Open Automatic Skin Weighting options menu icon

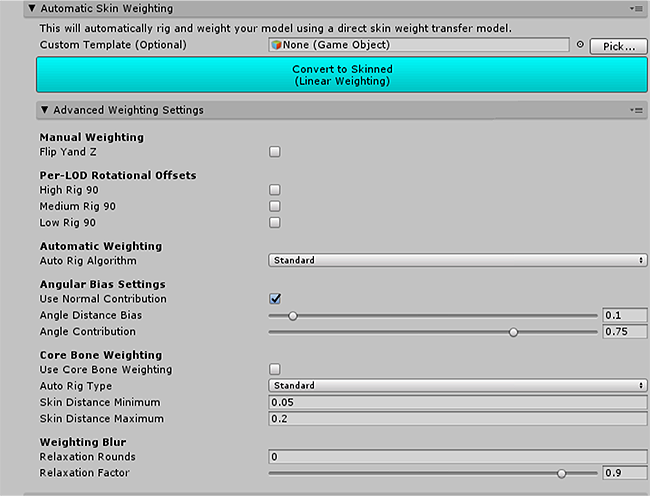point(636,8)
